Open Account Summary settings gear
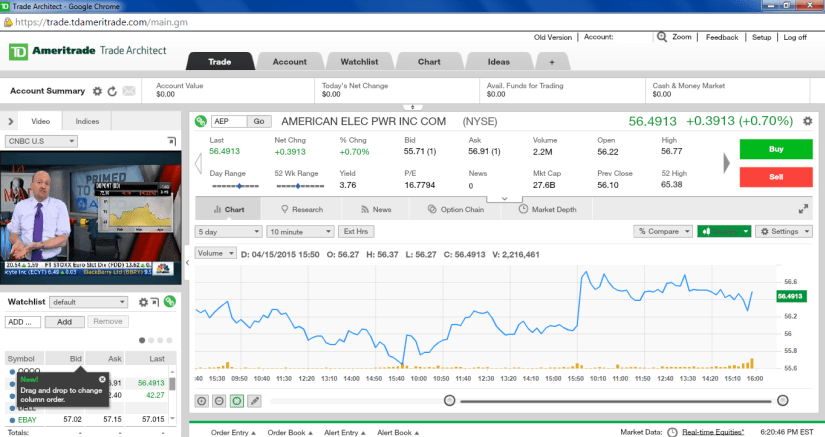The height and width of the screenshot is (437, 825). 97,91
